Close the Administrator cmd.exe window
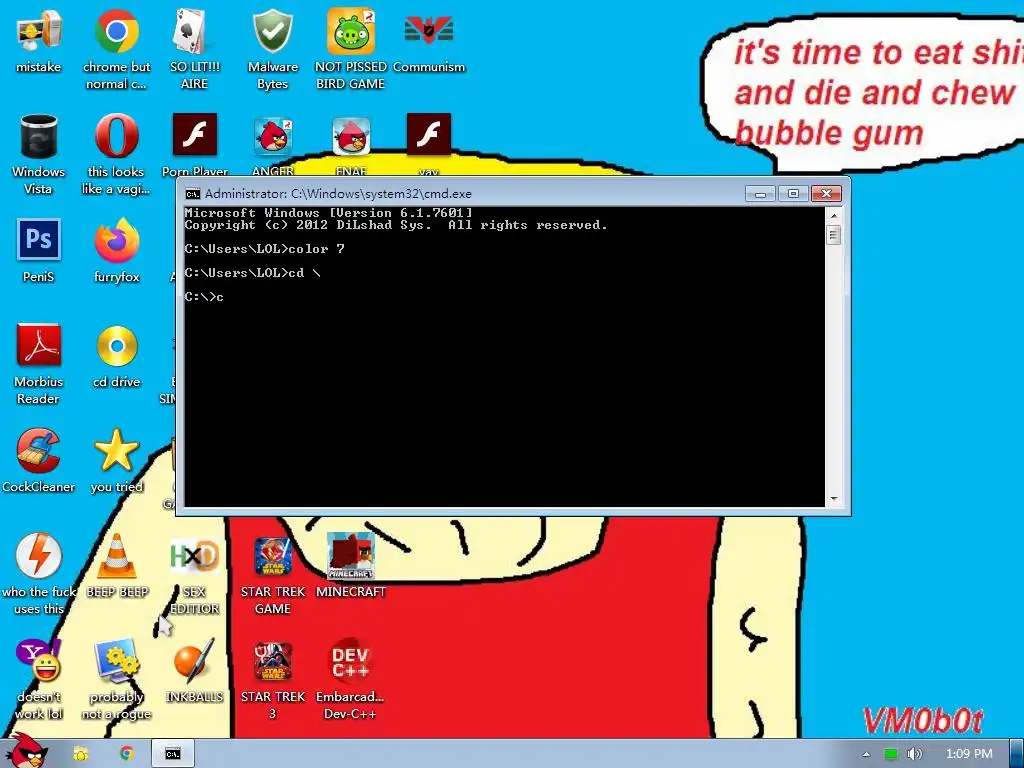This screenshot has height=768, width=1024. coord(826,194)
